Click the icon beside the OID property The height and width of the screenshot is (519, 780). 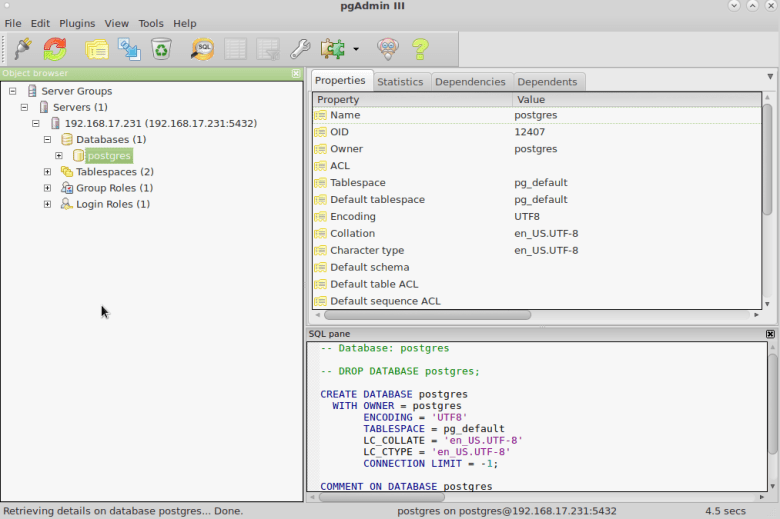pos(320,132)
